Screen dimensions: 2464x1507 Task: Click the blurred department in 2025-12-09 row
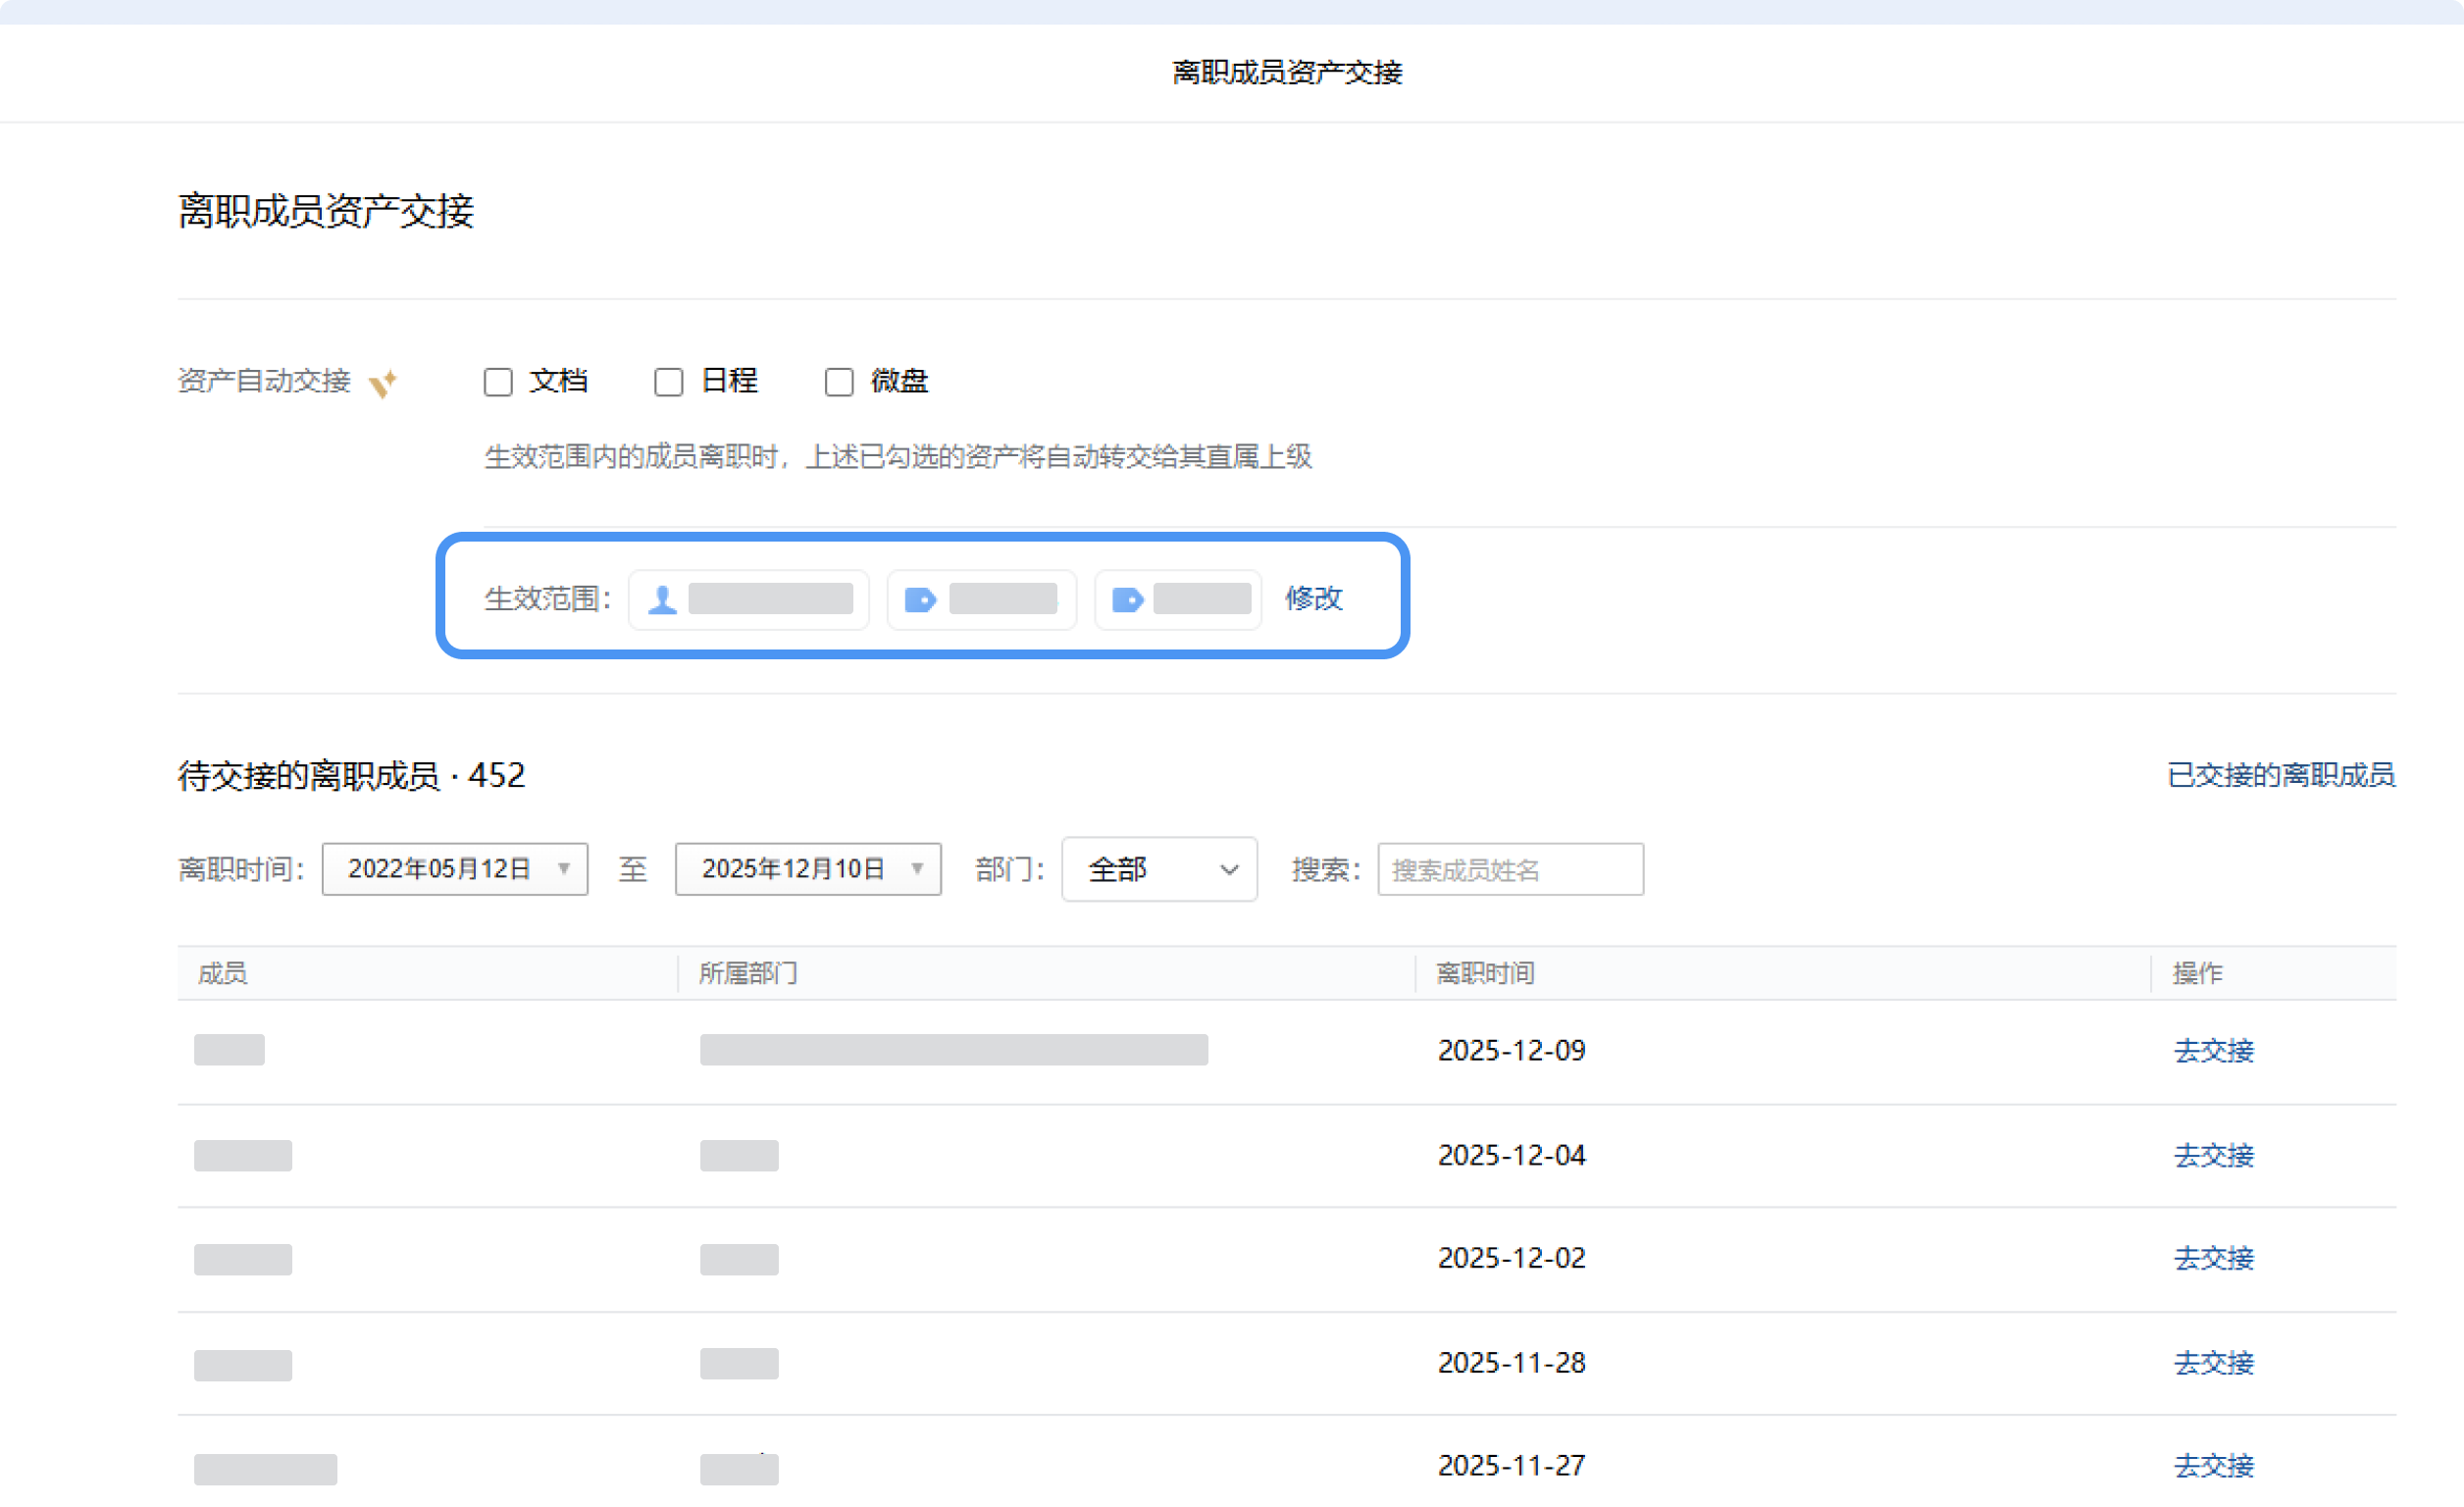(954, 1050)
